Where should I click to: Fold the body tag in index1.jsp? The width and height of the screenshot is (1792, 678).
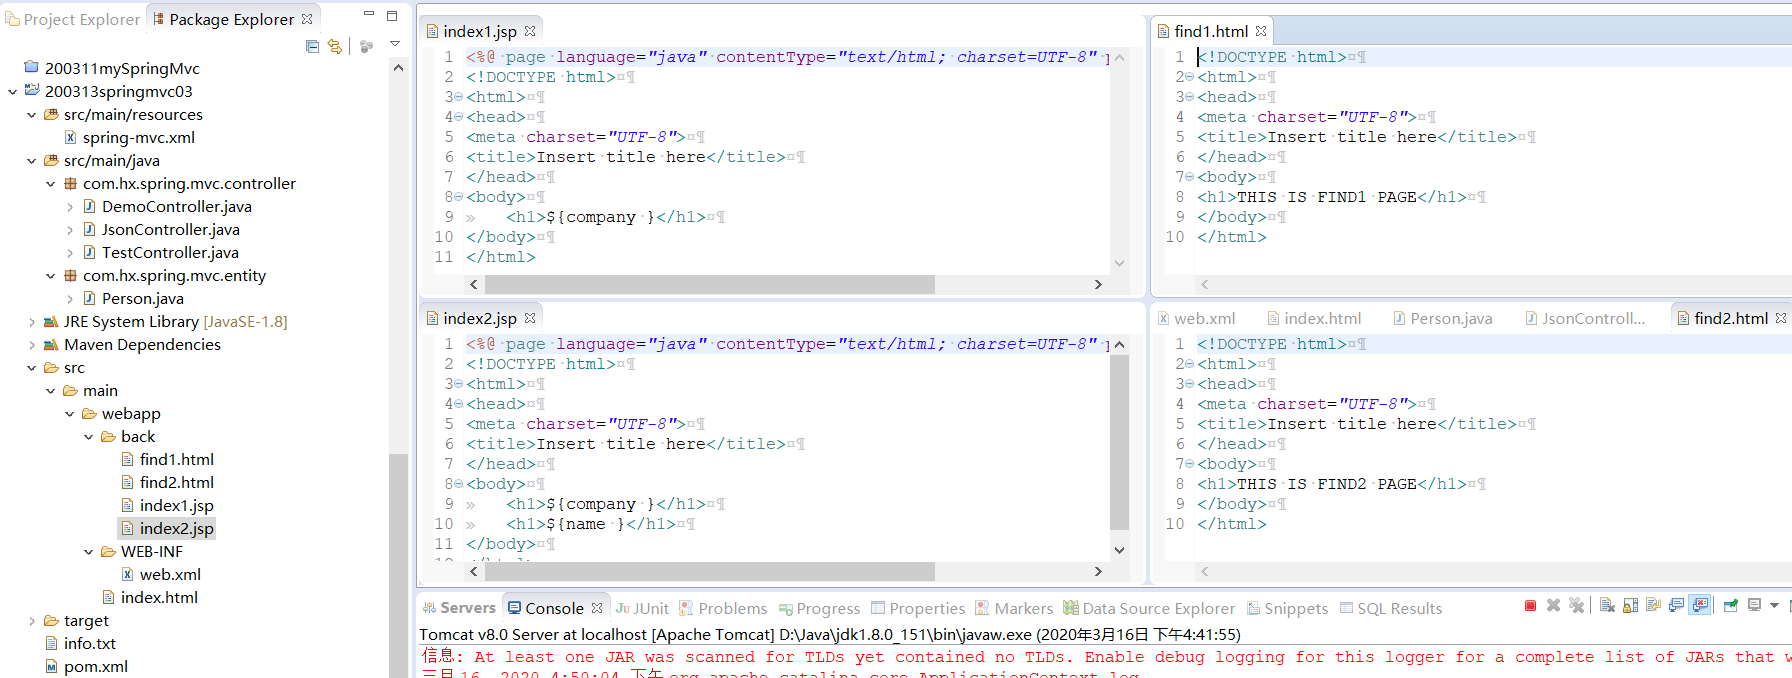tap(458, 197)
